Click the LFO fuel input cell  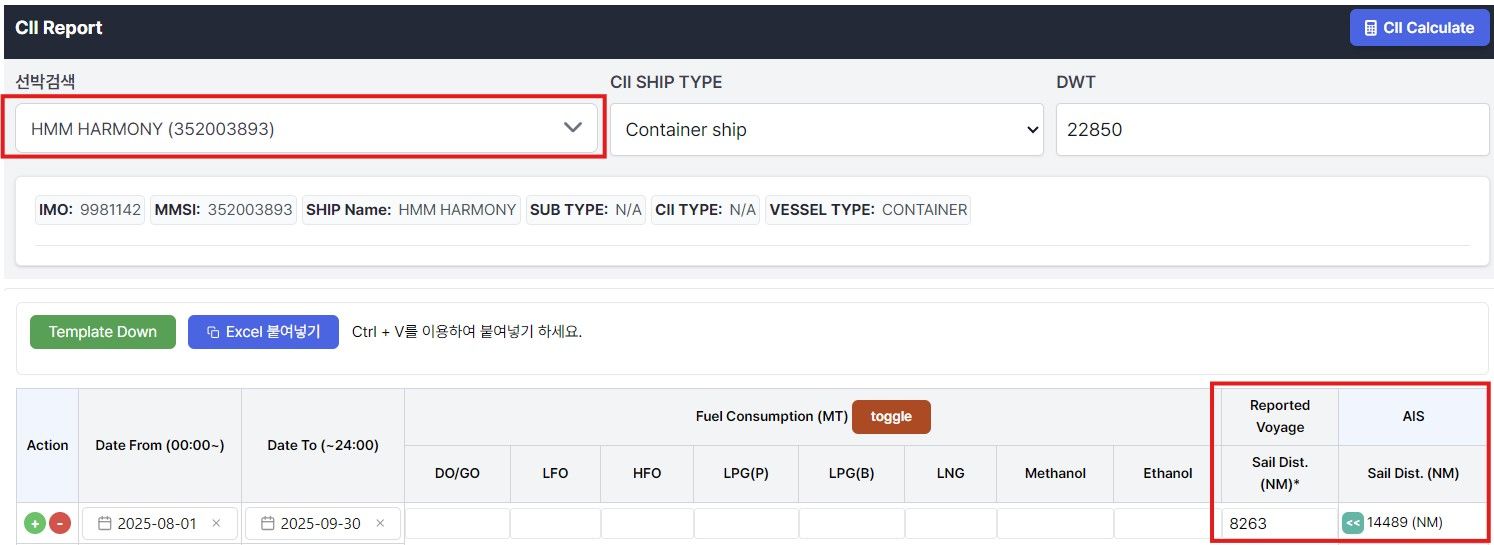click(555, 523)
